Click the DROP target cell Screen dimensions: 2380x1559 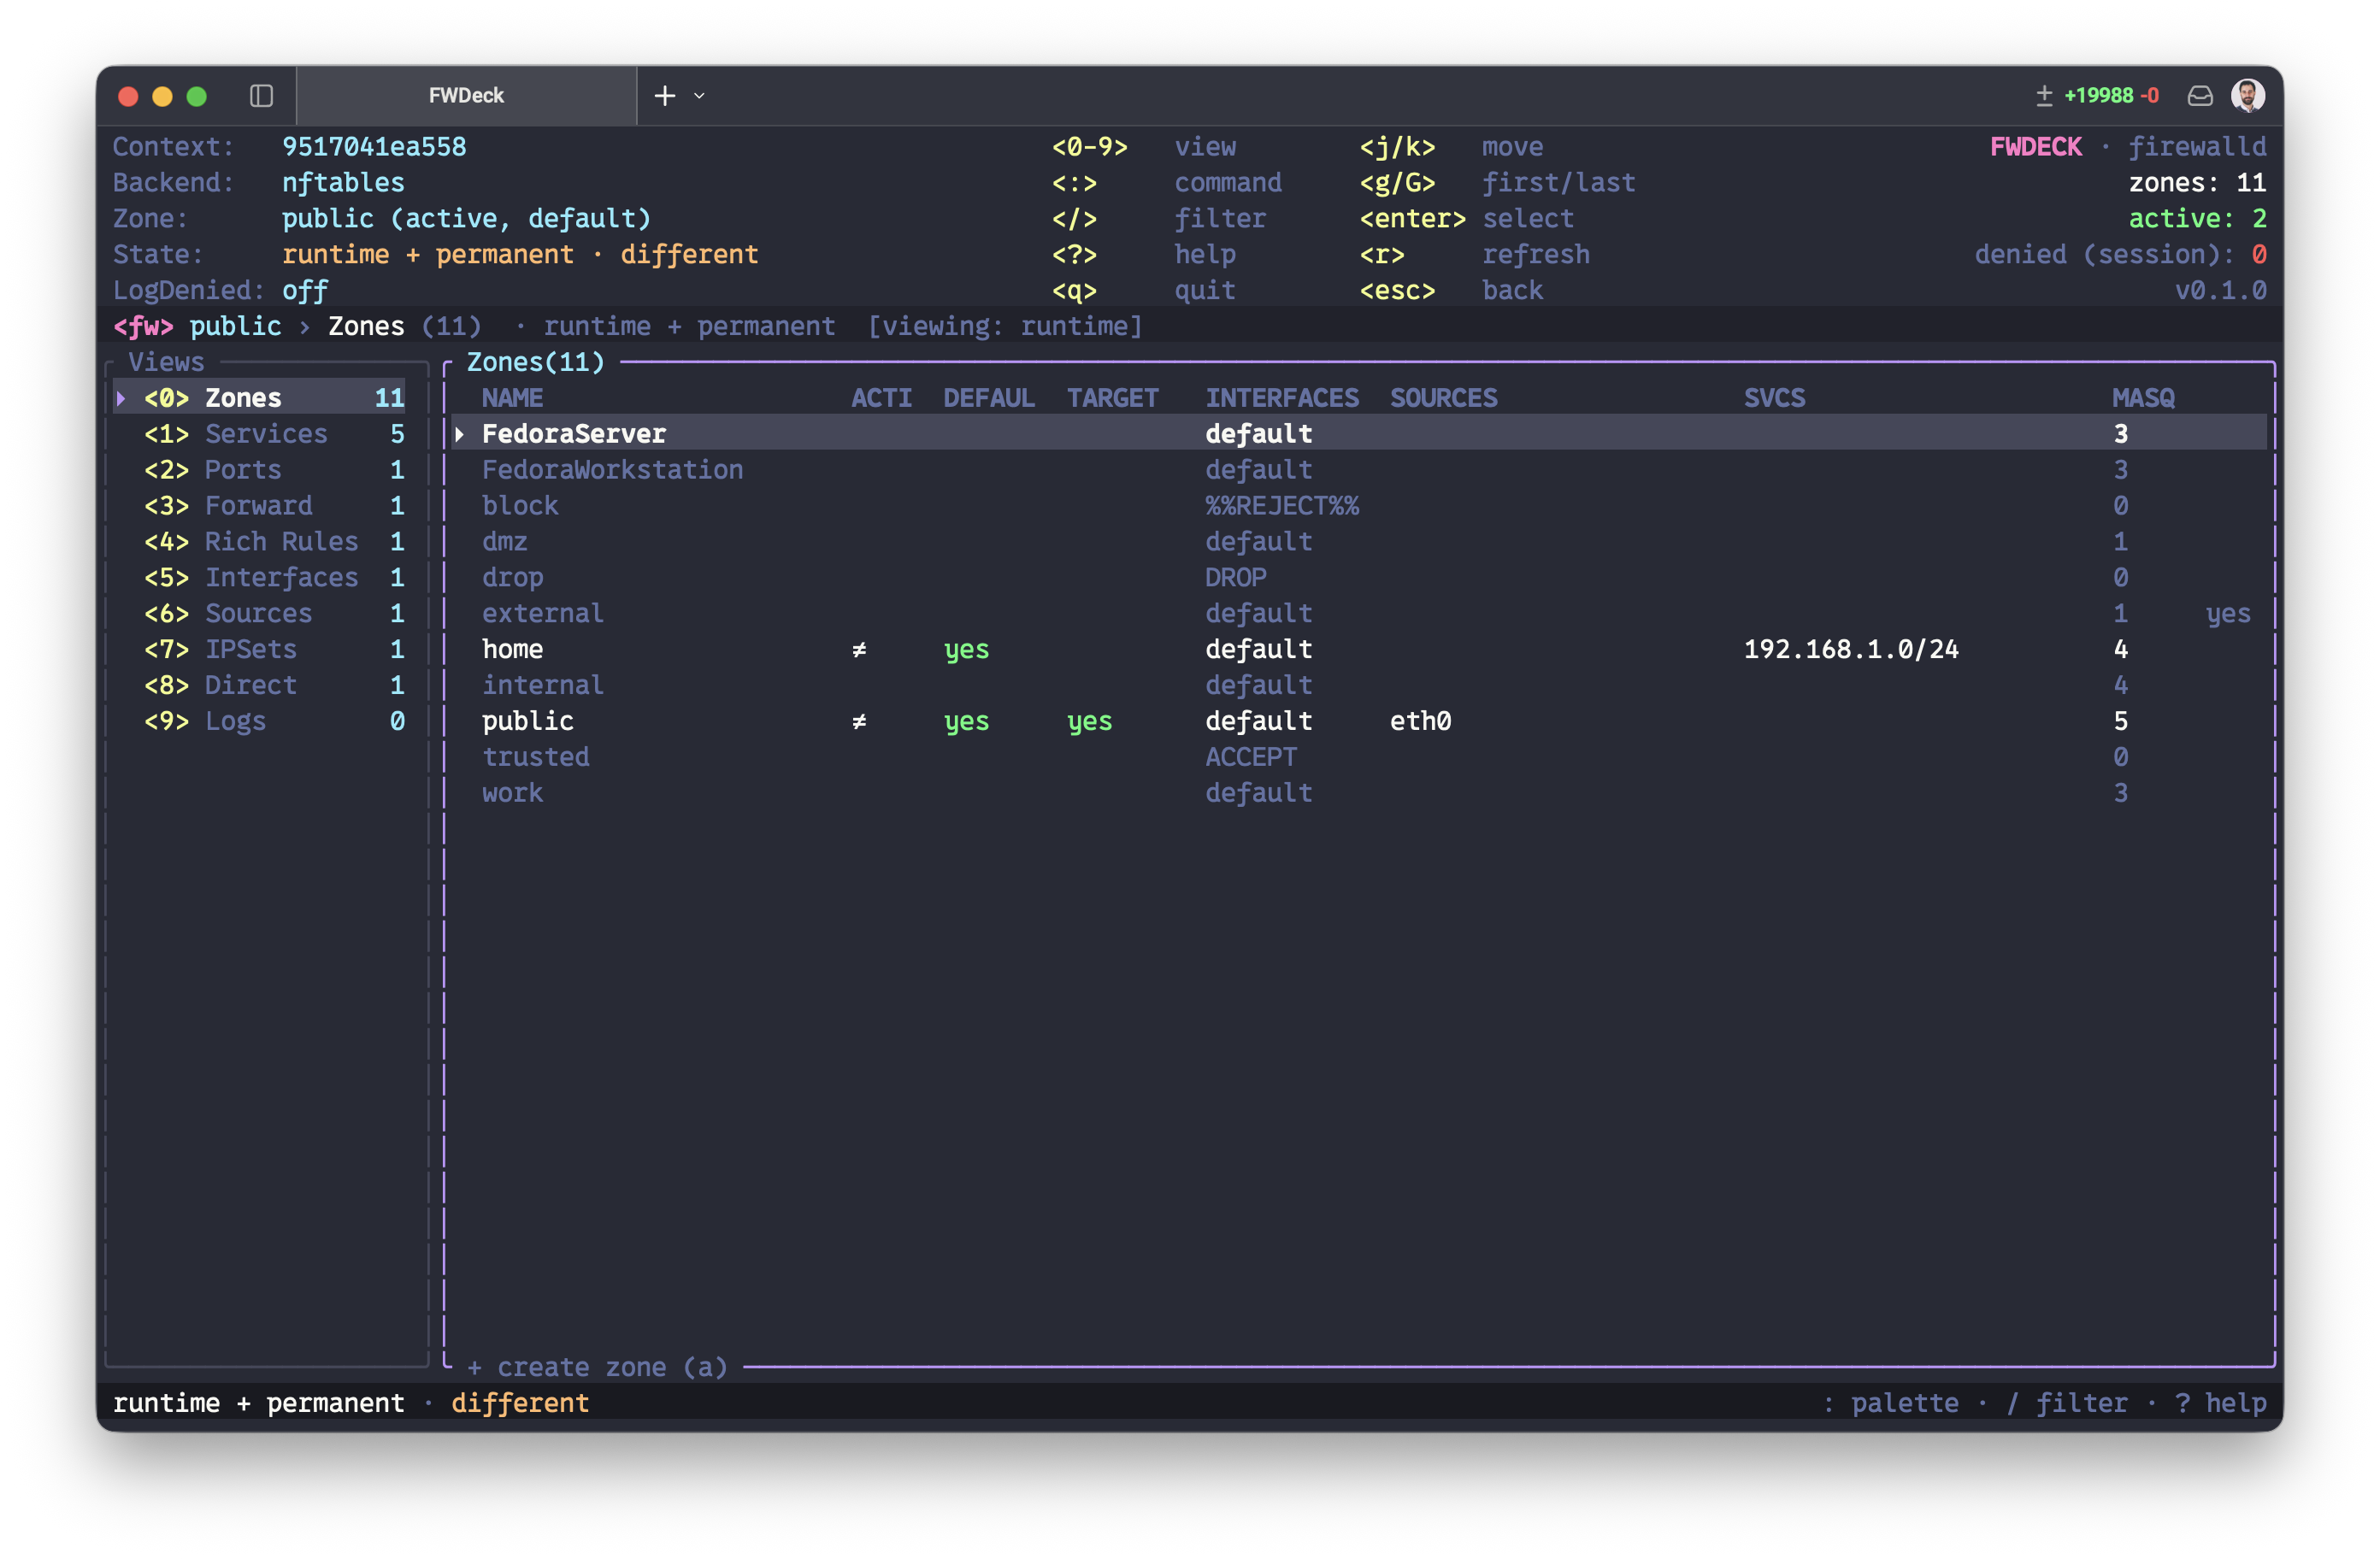tap(1236, 578)
